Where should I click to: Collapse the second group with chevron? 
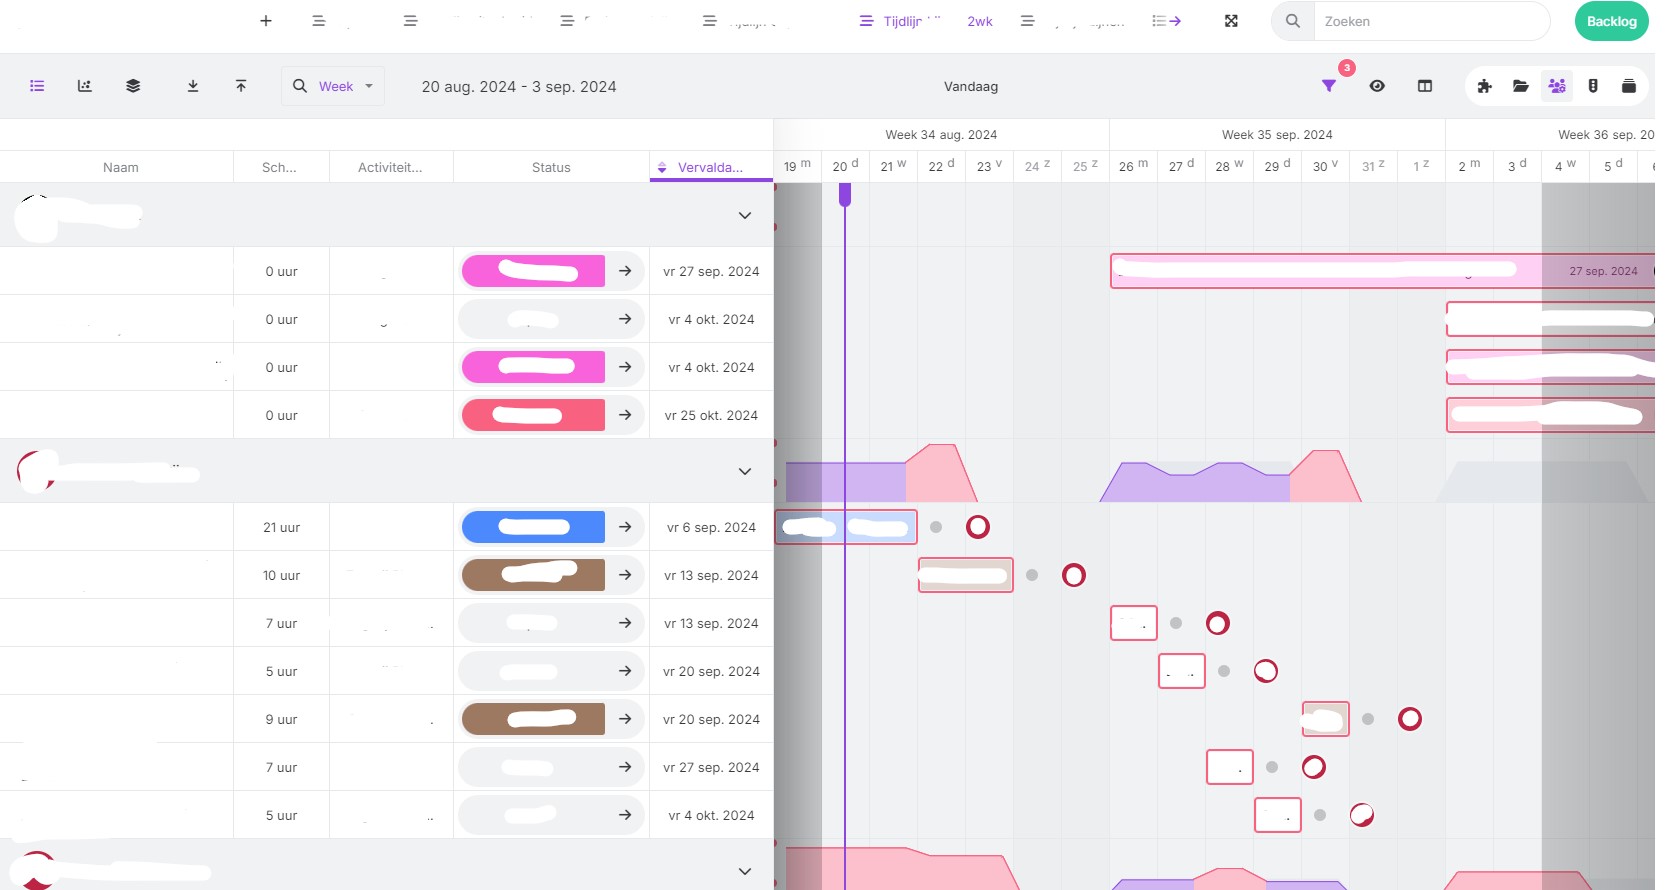pyautogui.click(x=745, y=471)
